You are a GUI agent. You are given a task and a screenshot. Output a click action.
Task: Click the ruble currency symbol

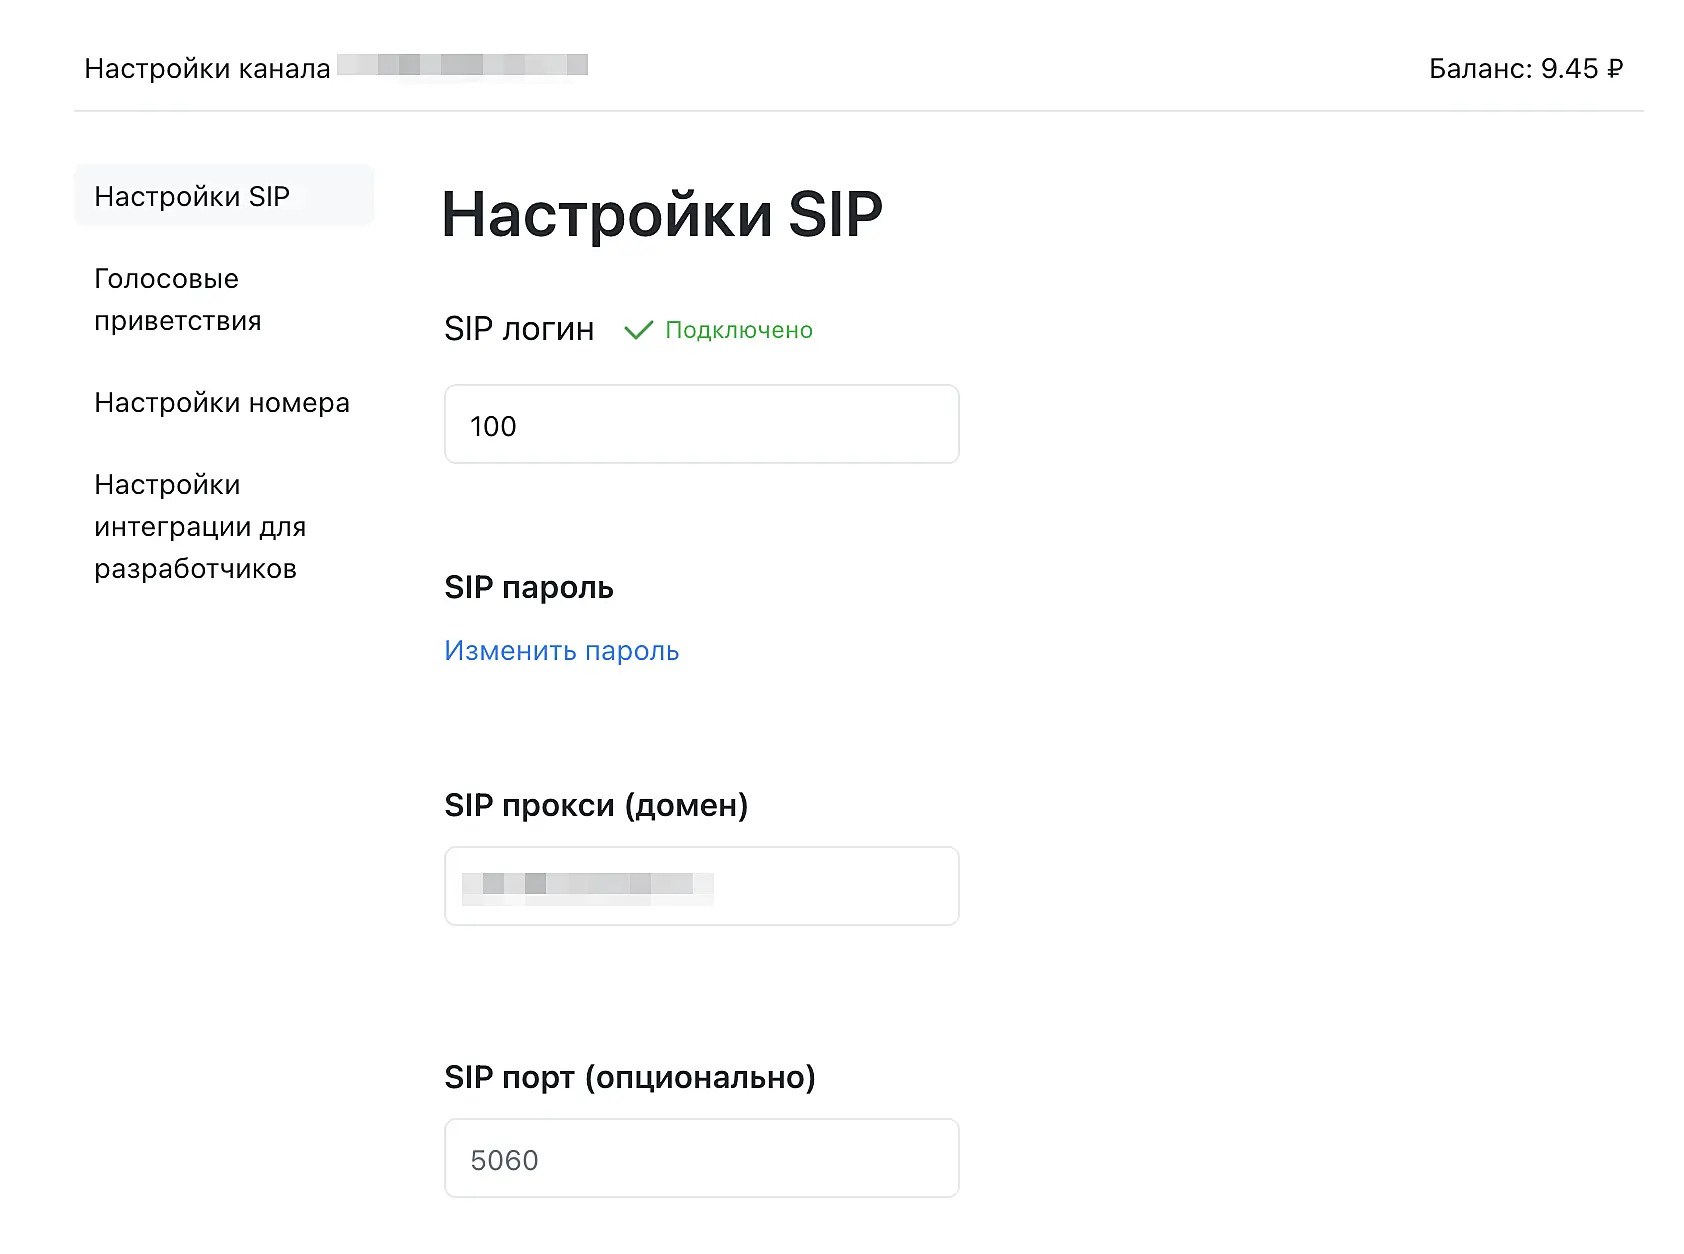click(1614, 69)
